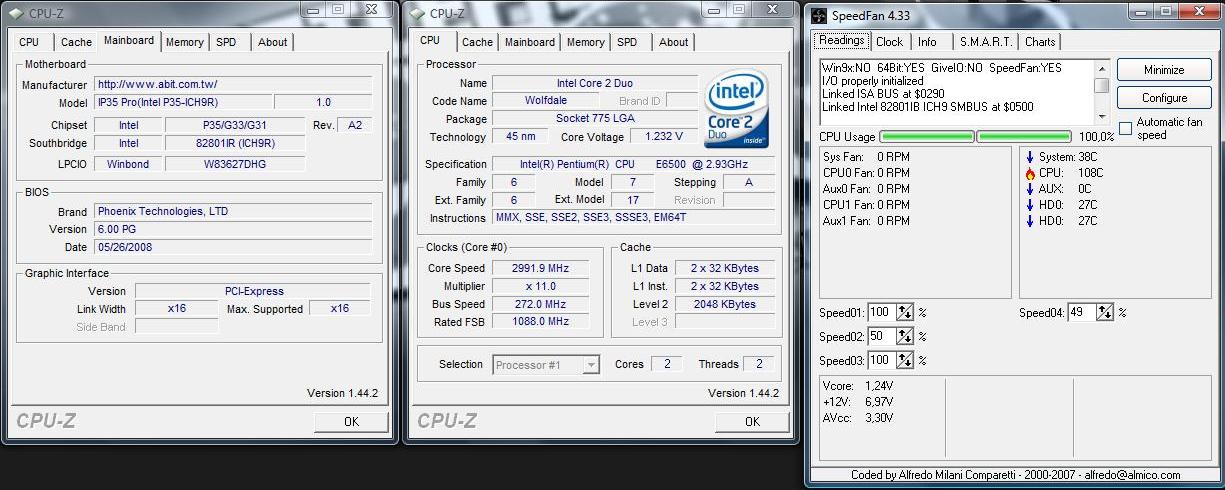Select the Readings tab in SpeedFan
The image size is (1225, 490).
840,41
